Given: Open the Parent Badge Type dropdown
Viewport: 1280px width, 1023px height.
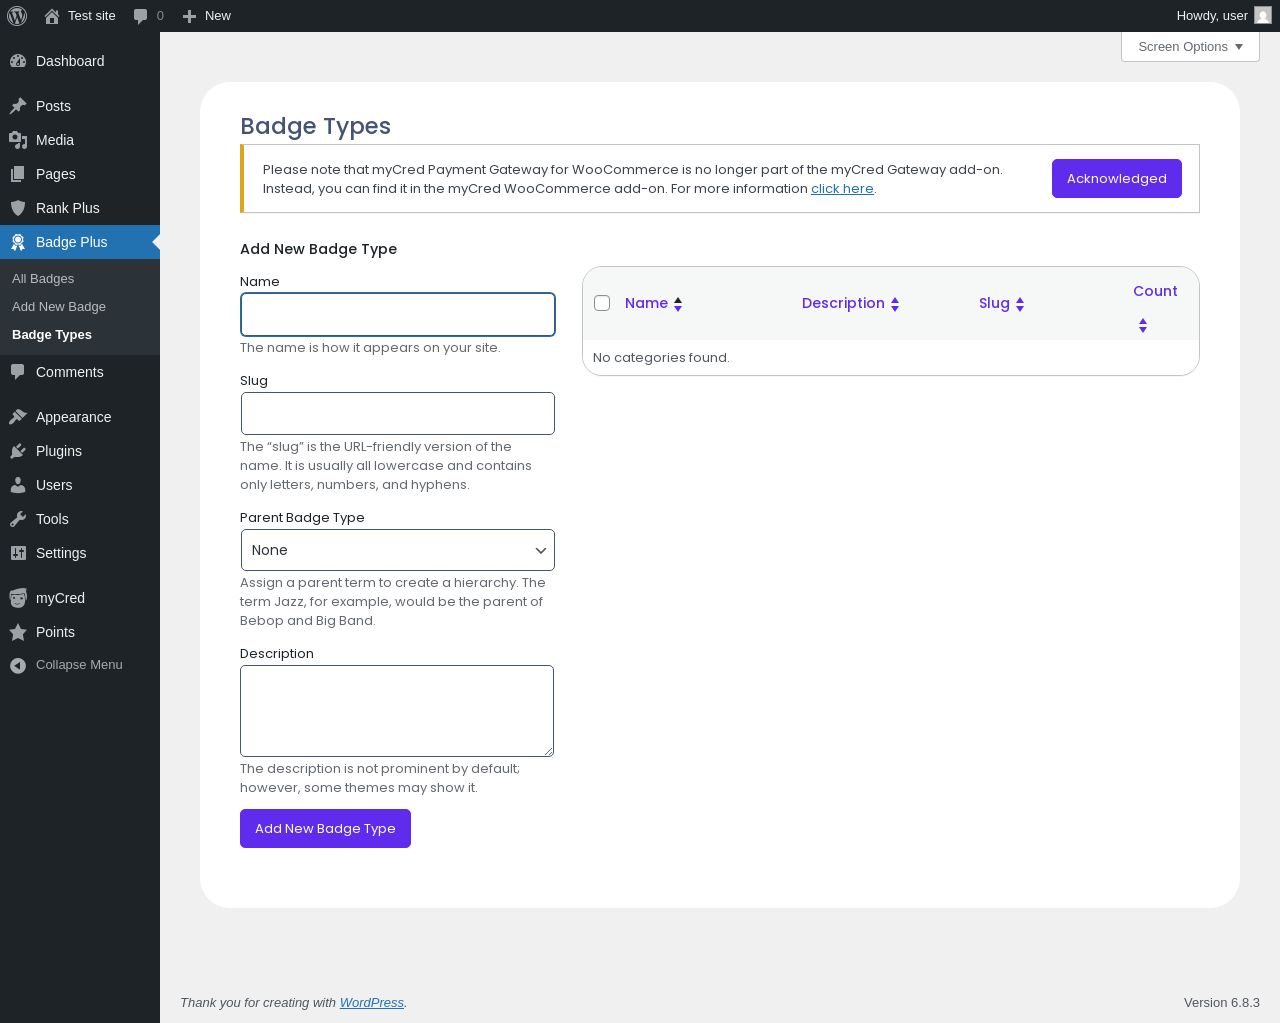Looking at the screenshot, I should [x=398, y=550].
